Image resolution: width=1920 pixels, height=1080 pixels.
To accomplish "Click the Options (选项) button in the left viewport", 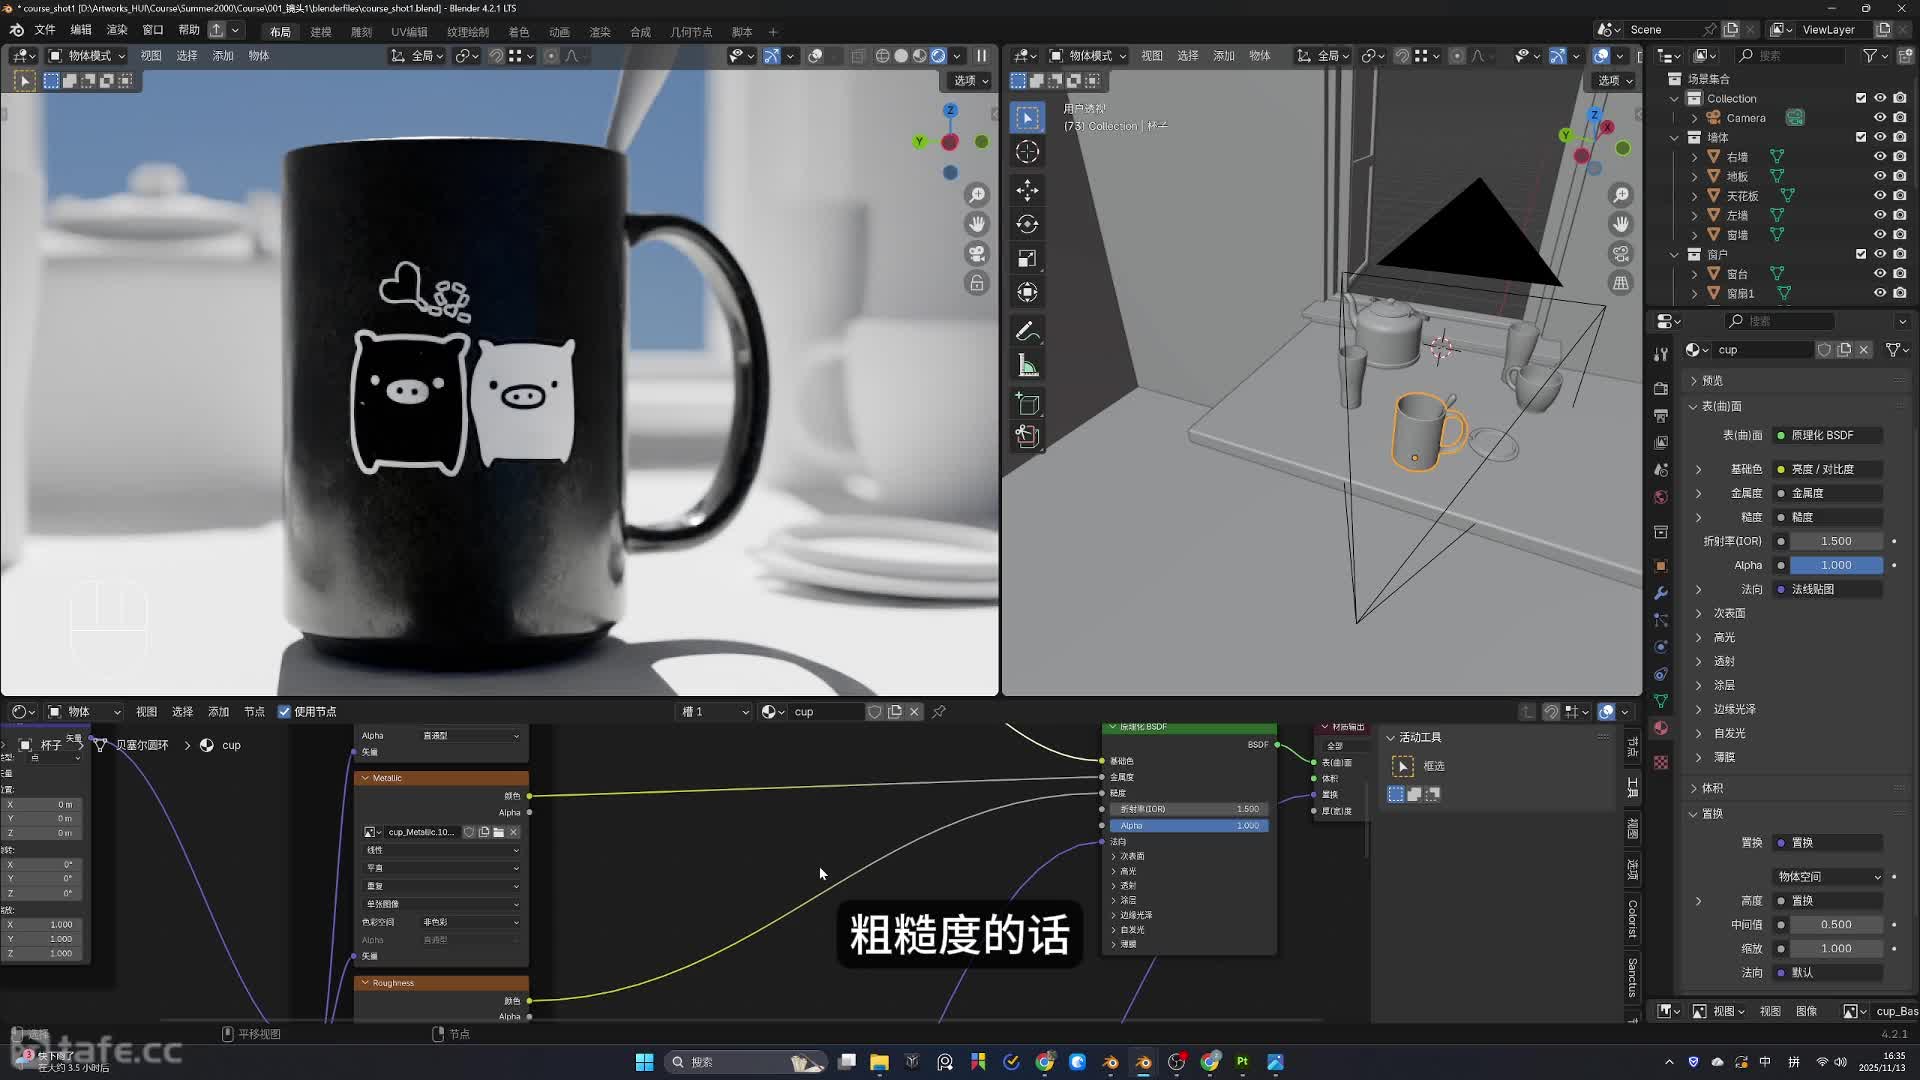I will coord(970,81).
